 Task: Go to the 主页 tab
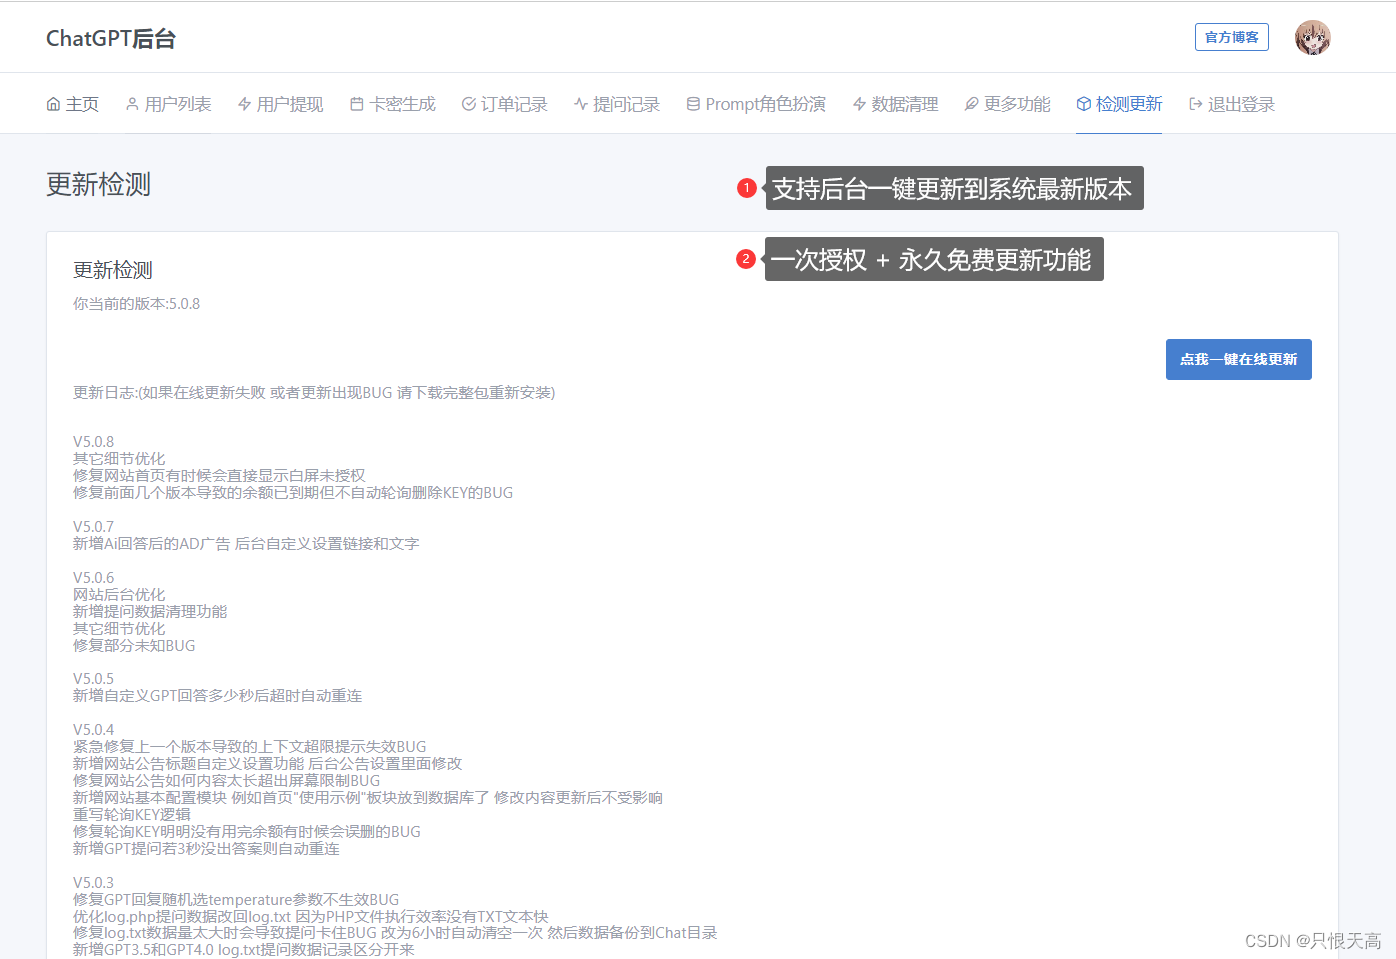pos(73,104)
